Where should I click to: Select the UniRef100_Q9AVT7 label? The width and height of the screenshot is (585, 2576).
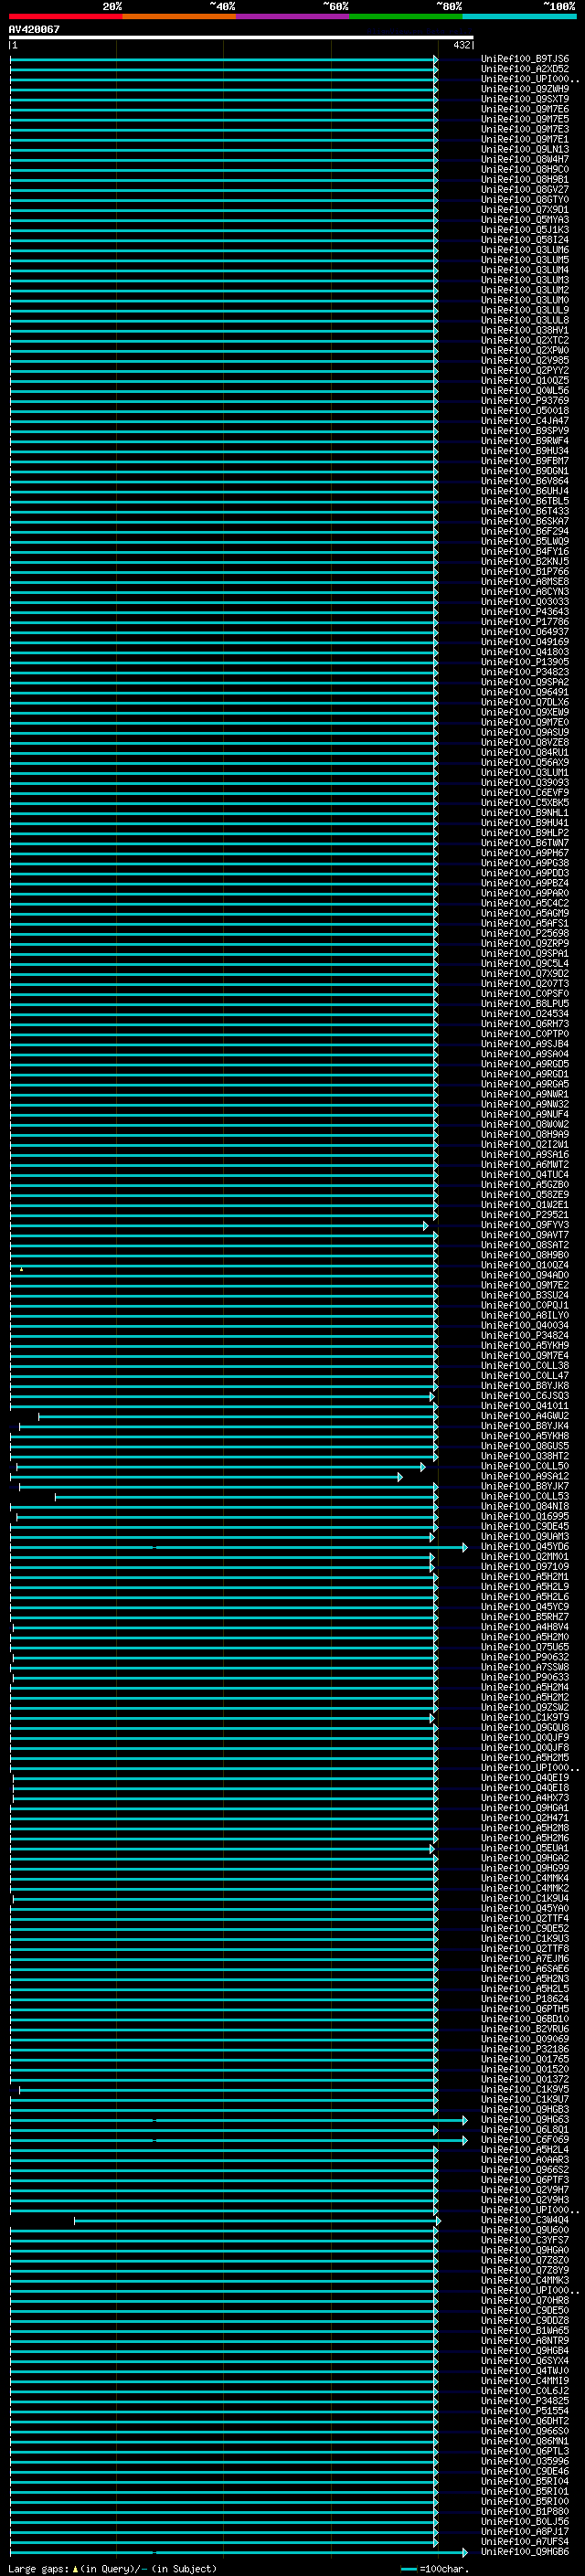click(525, 1235)
